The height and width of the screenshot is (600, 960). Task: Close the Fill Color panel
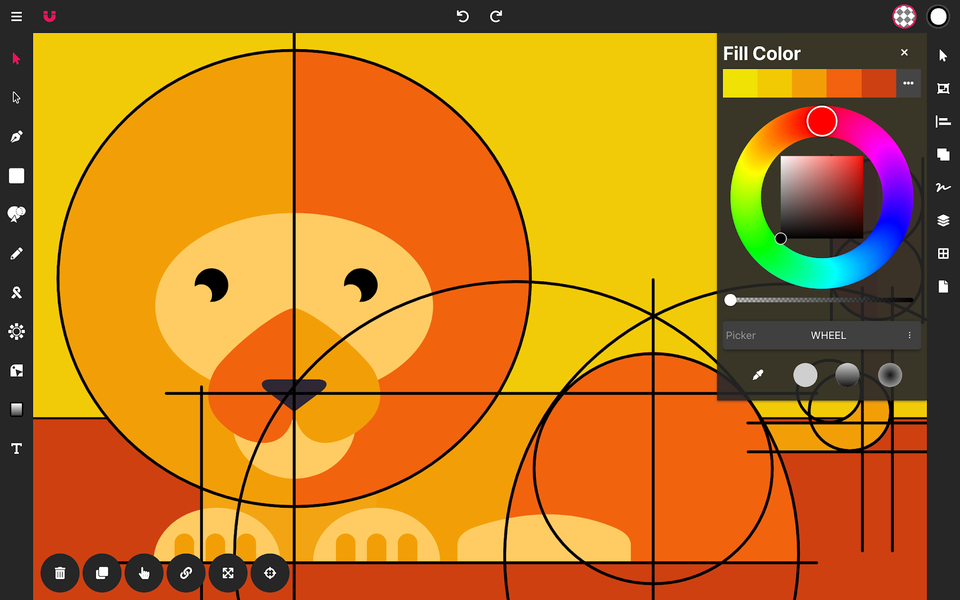tap(904, 53)
